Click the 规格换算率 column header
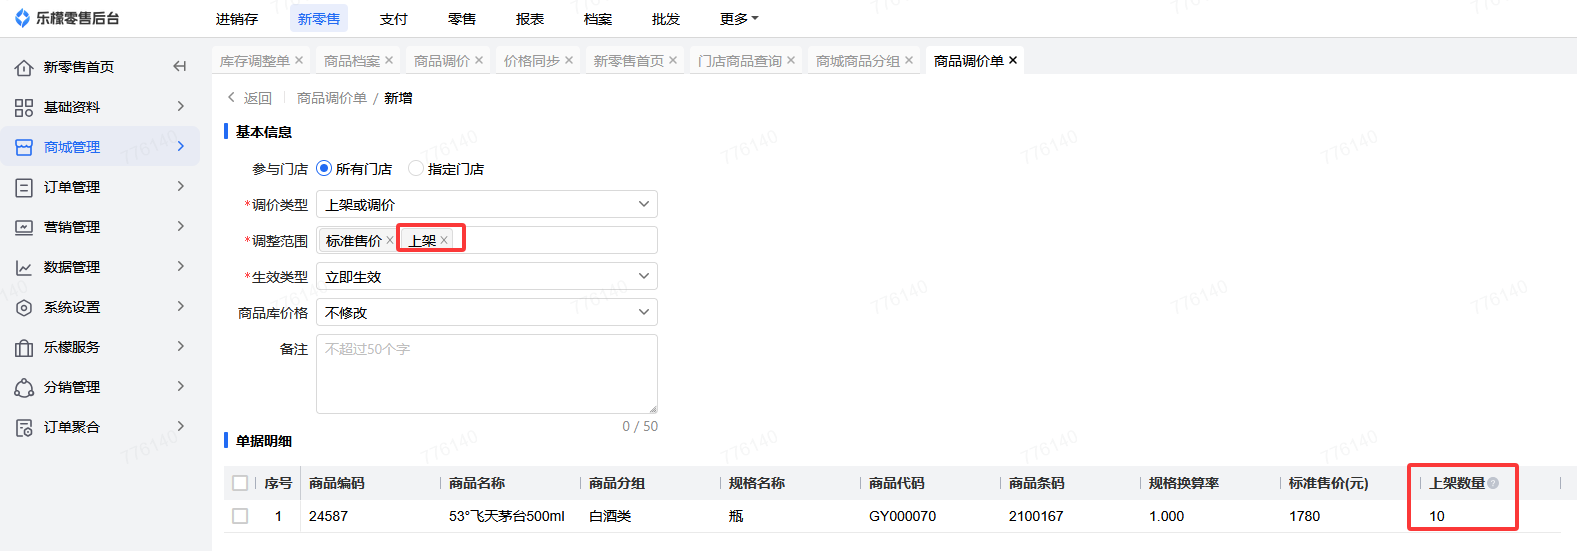 [1184, 483]
